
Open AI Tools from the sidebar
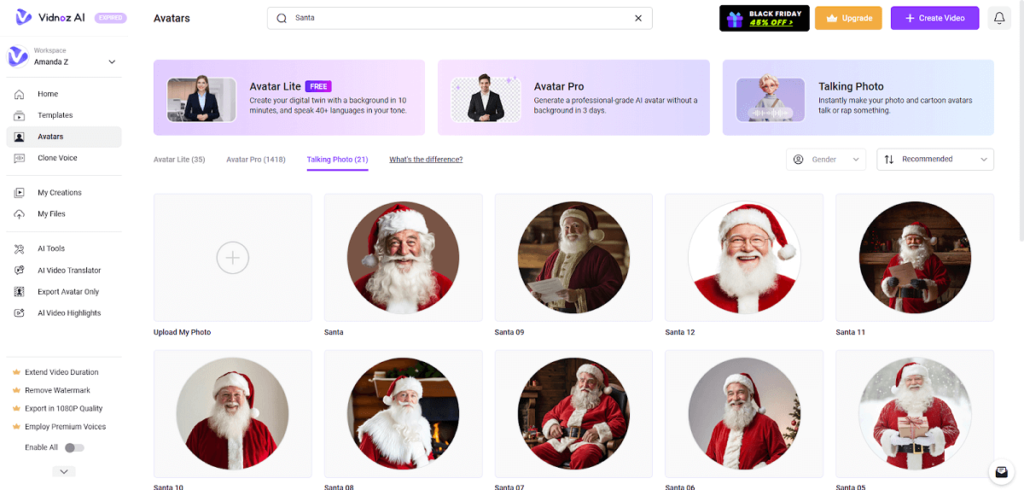tap(63, 249)
